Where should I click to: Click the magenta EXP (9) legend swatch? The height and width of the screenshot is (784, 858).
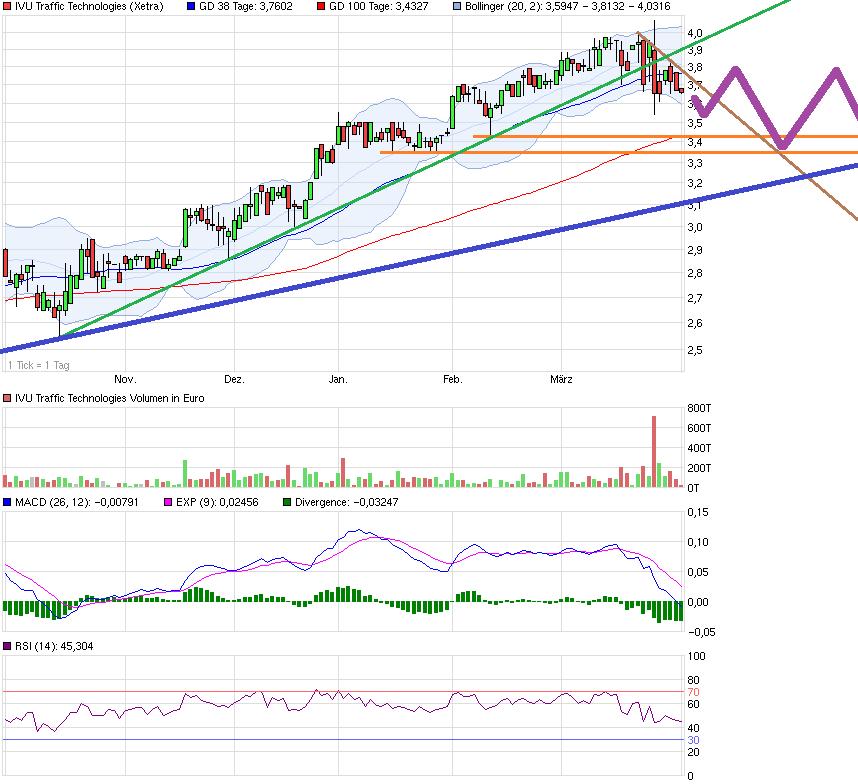click(168, 502)
